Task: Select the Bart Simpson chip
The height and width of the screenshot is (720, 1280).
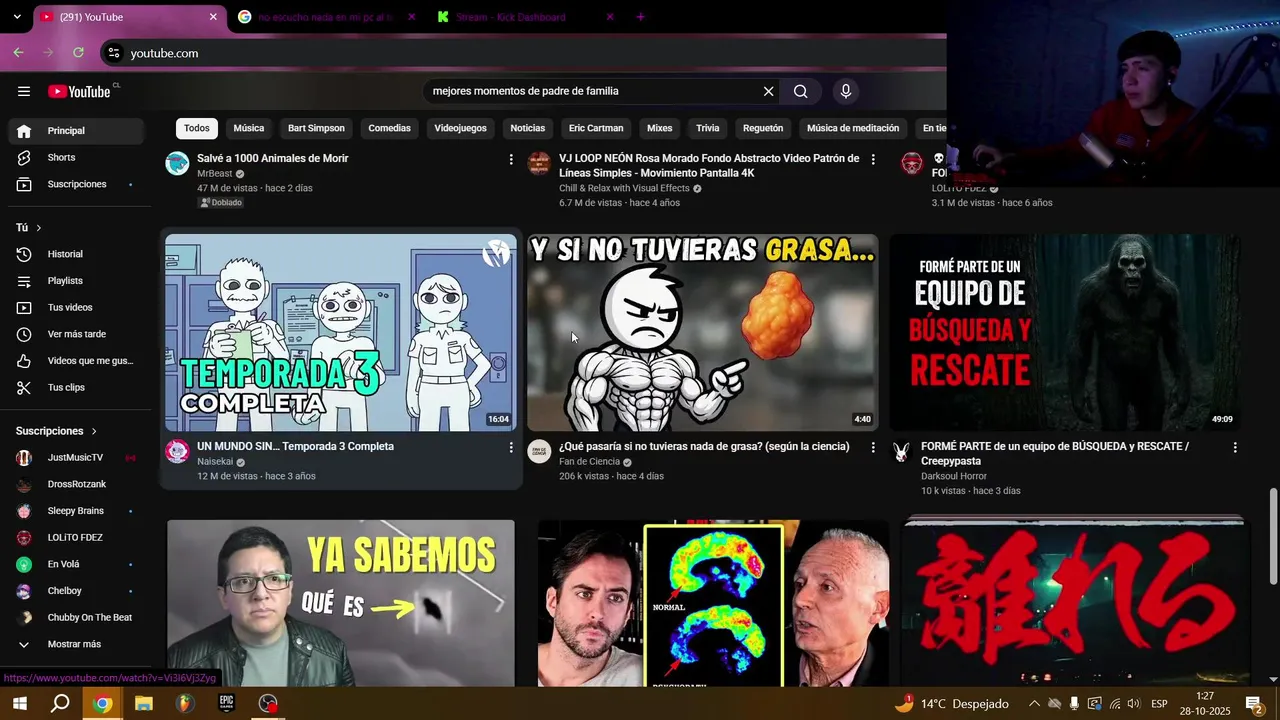Action: pyautogui.click(x=316, y=128)
